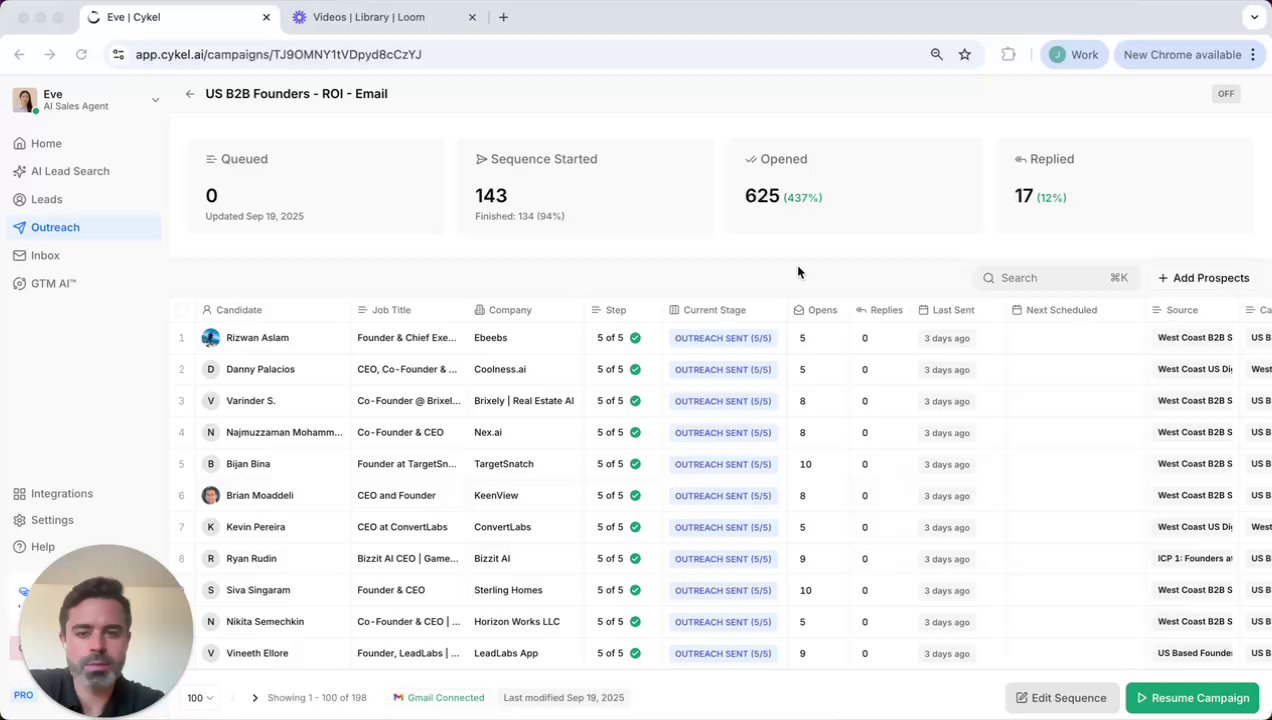Click the Work profile button
The width and height of the screenshot is (1272, 720).
tap(1074, 55)
